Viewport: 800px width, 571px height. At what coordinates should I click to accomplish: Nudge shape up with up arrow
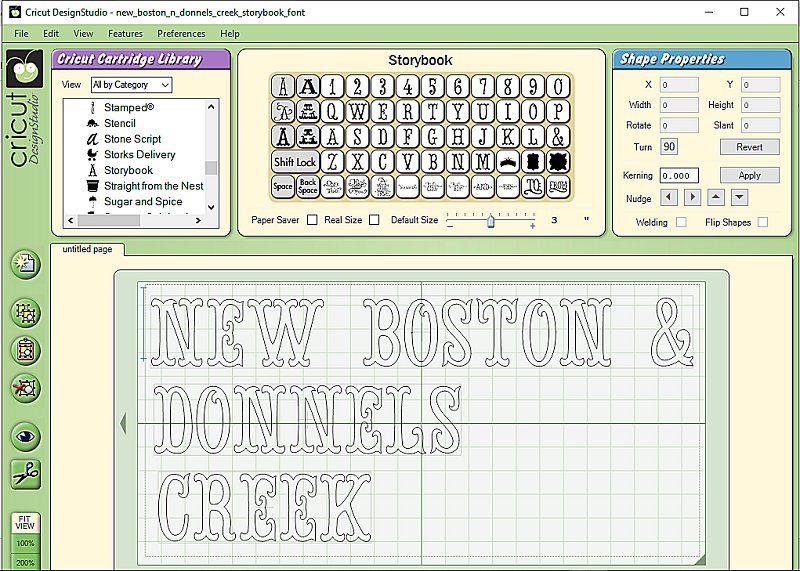716,197
